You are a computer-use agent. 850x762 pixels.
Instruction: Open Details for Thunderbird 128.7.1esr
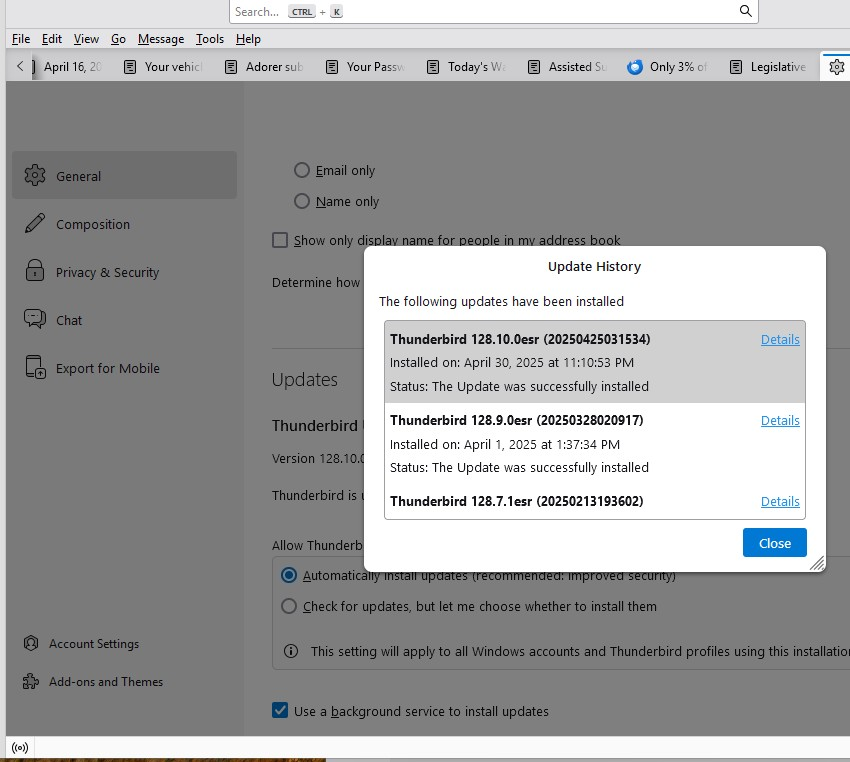(x=780, y=501)
